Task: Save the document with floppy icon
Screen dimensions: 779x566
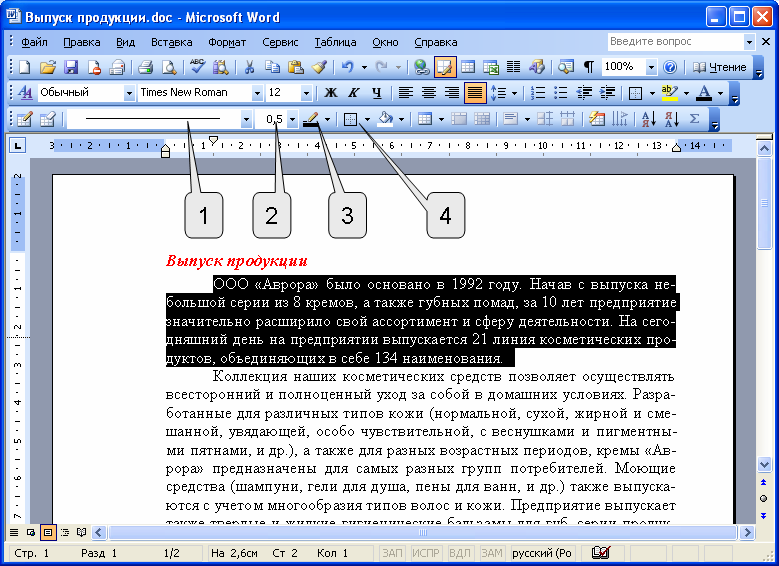Action: pos(71,67)
